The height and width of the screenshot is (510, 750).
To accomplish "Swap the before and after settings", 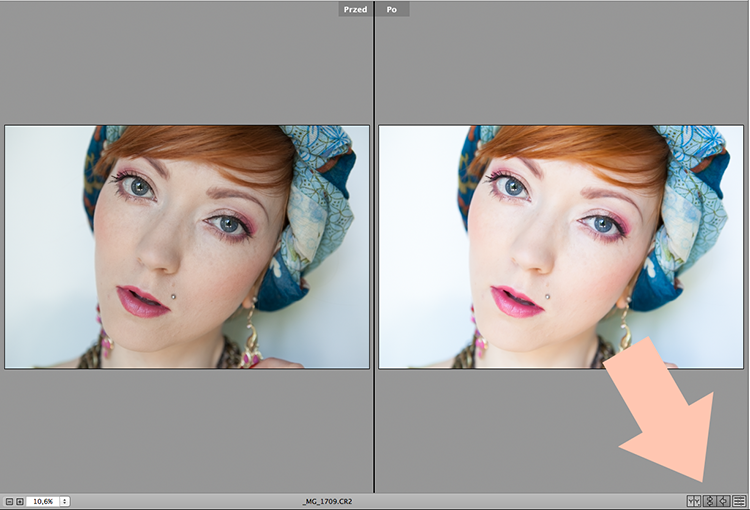I will (709, 501).
